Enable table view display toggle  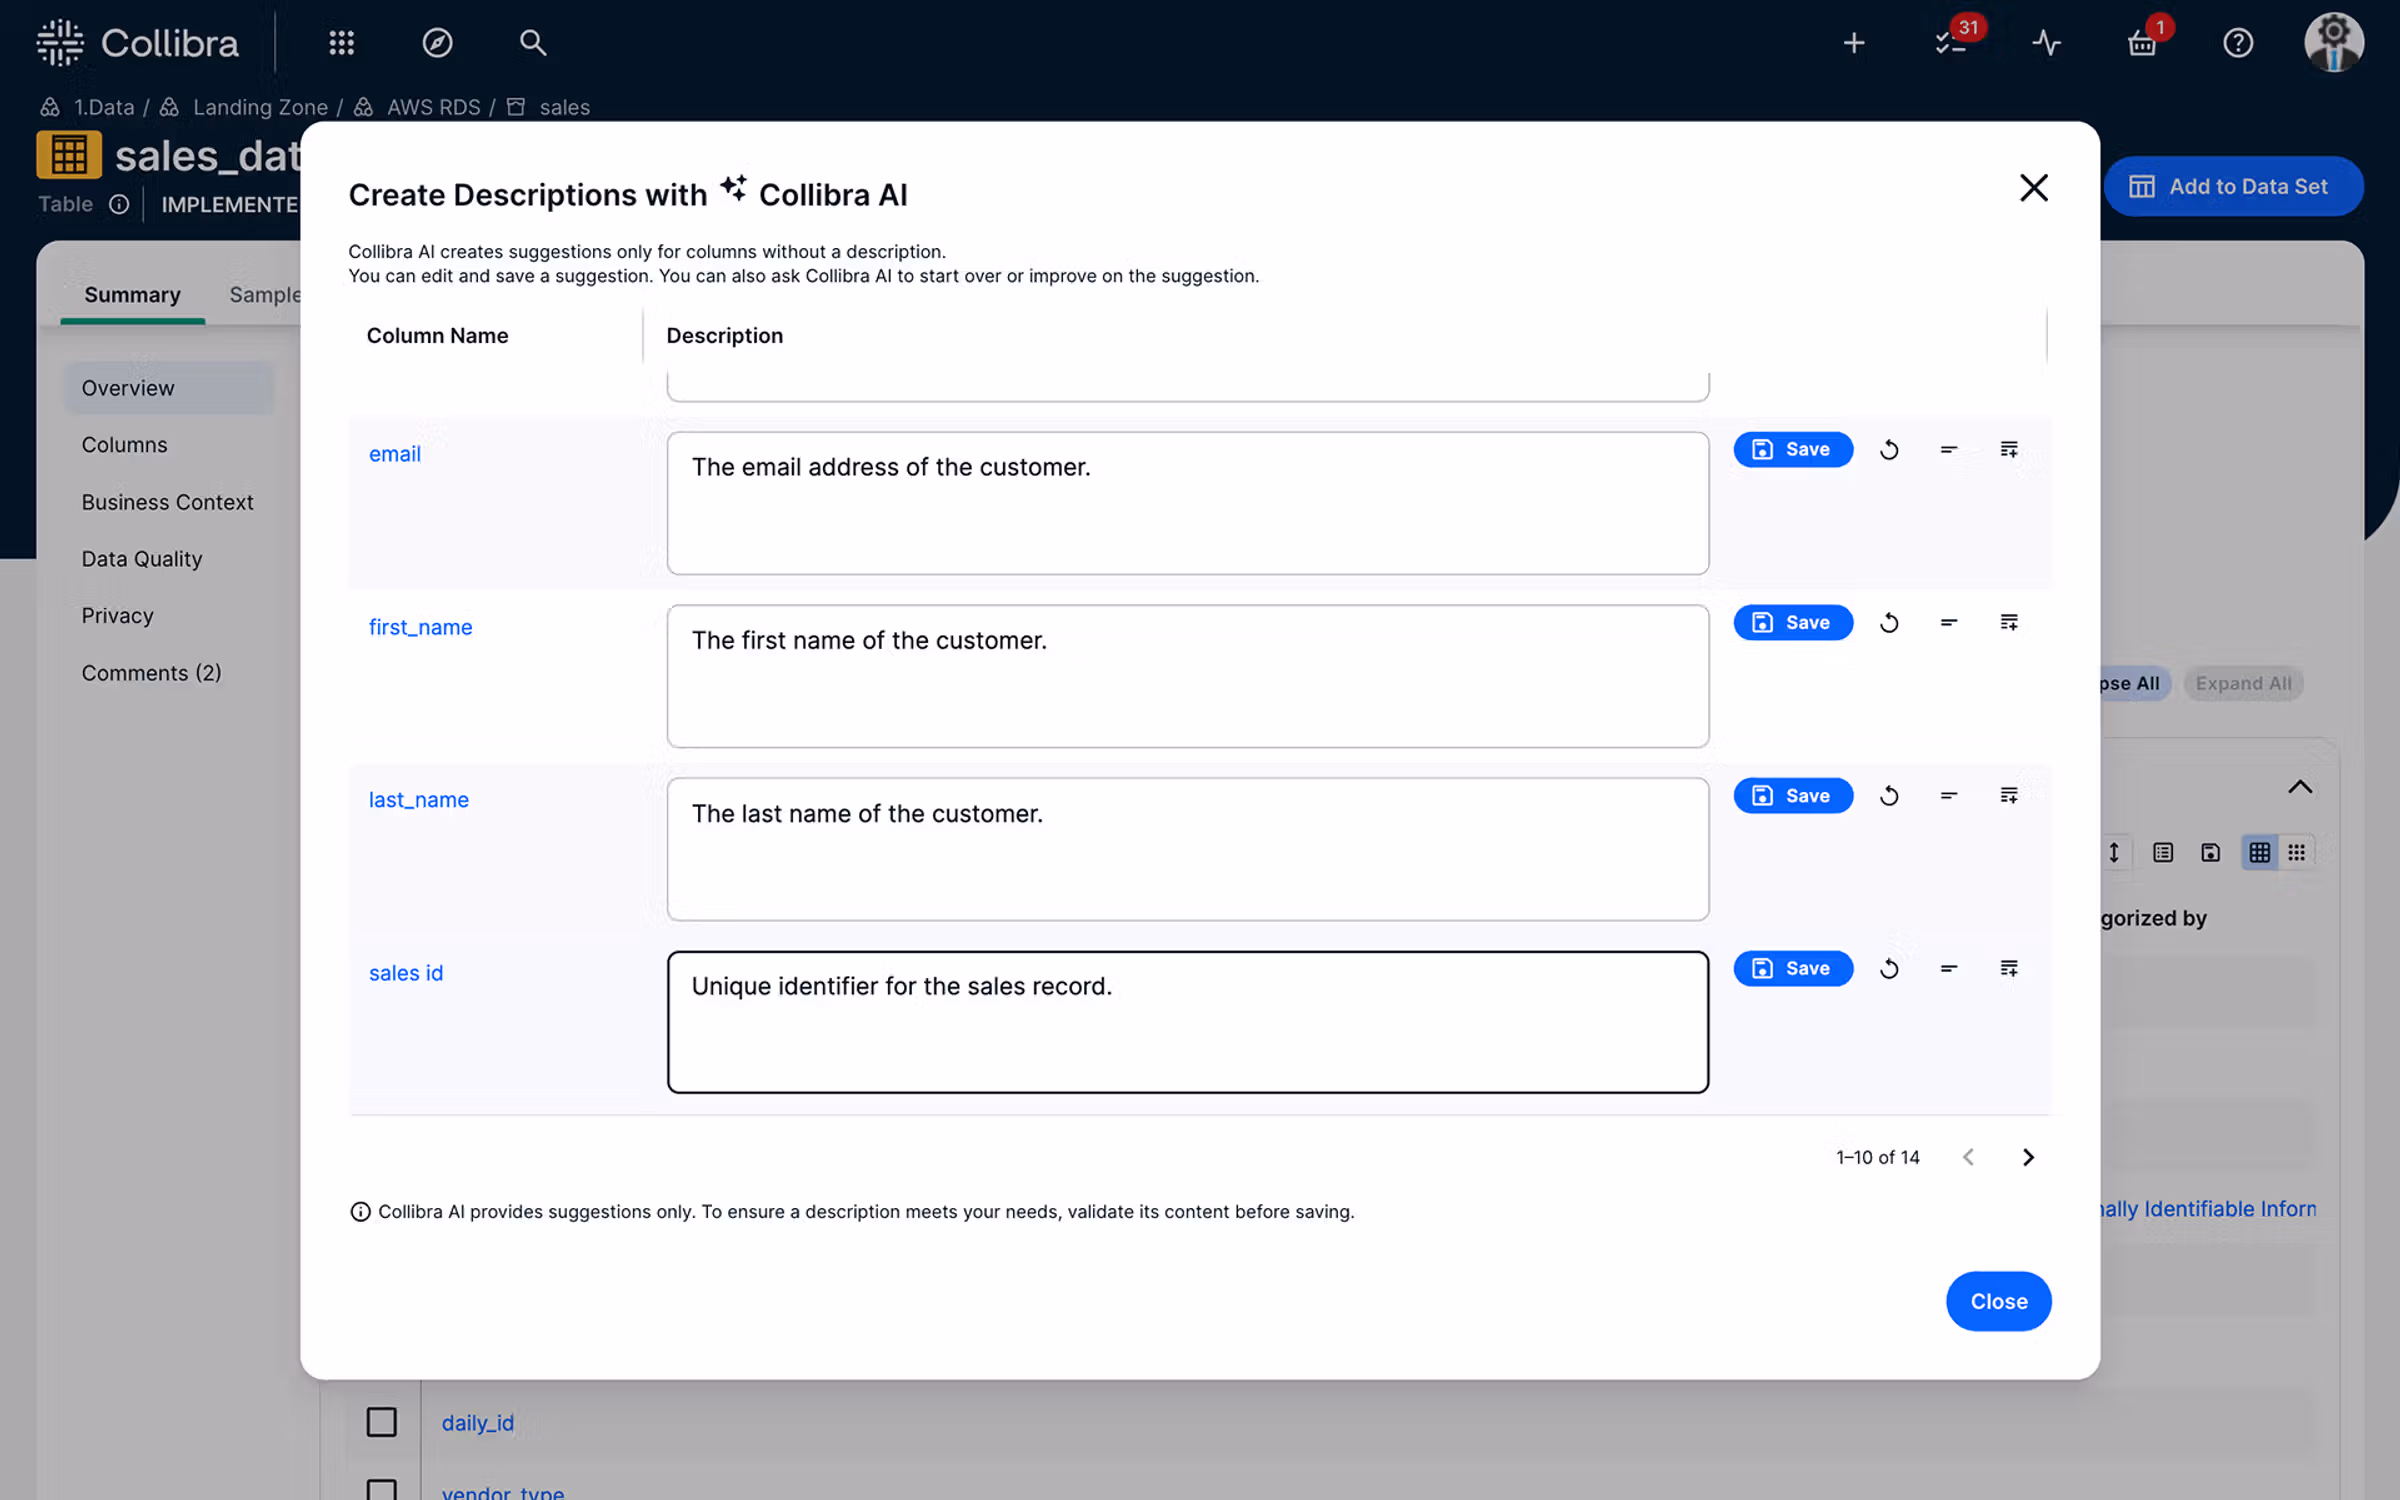(2259, 852)
